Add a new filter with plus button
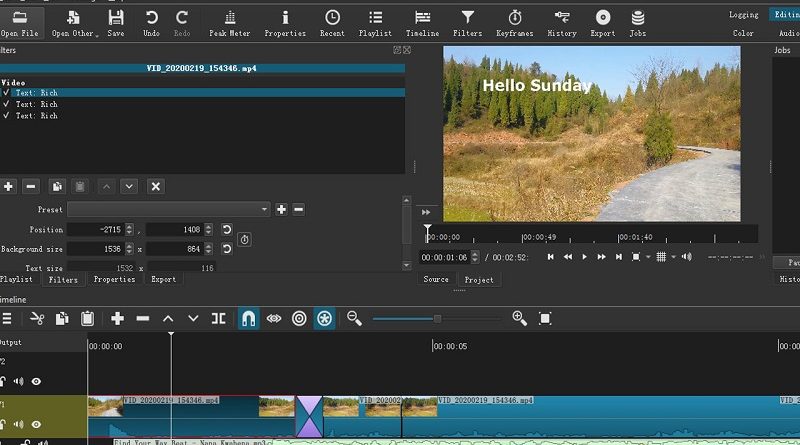This screenshot has width=800, height=445. 8,187
